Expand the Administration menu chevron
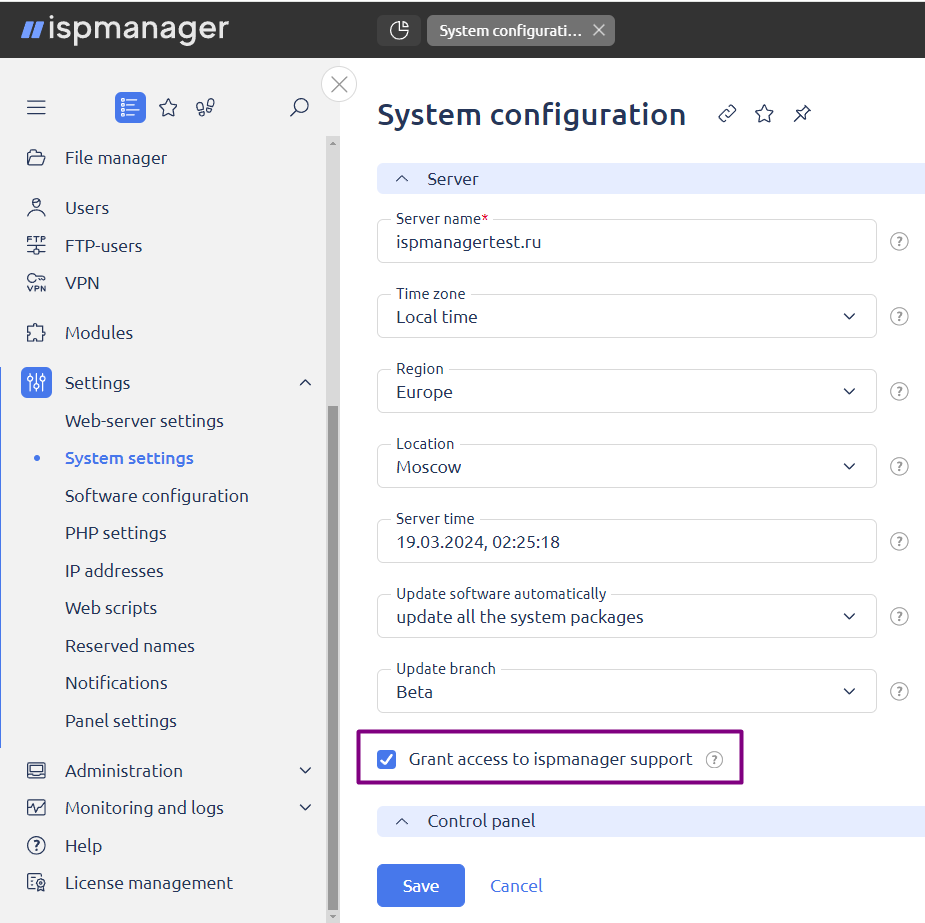This screenshot has width=925, height=923. pyautogui.click(x=305, y=770)
